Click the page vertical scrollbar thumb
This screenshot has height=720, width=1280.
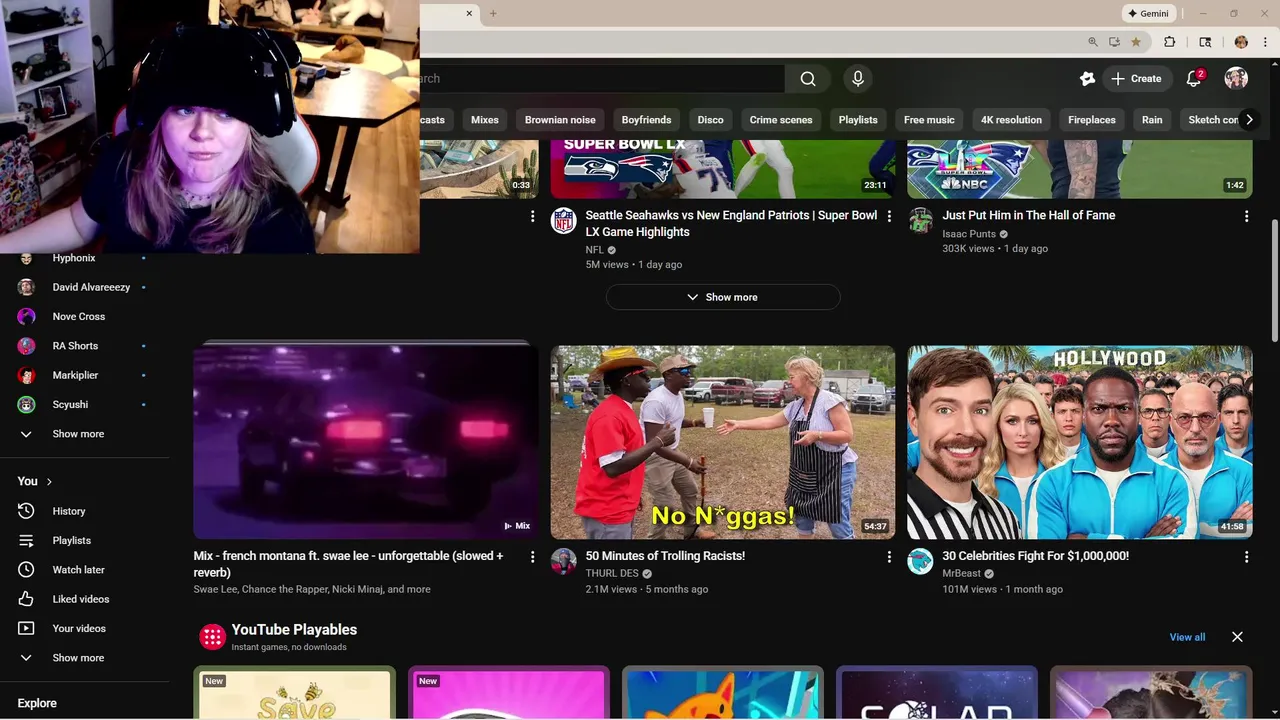1274,280
